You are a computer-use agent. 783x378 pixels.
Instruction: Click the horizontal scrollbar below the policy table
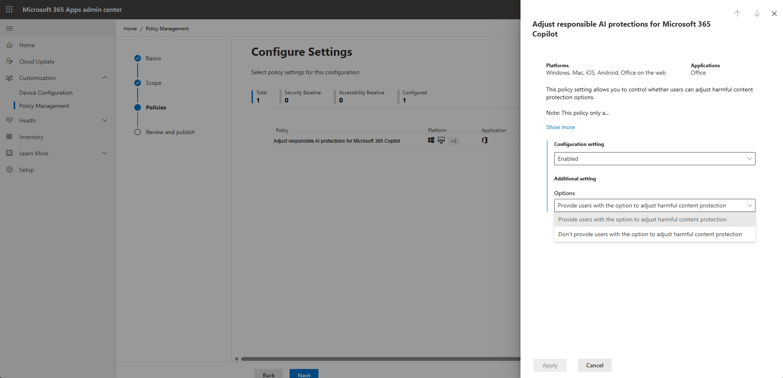380,359
